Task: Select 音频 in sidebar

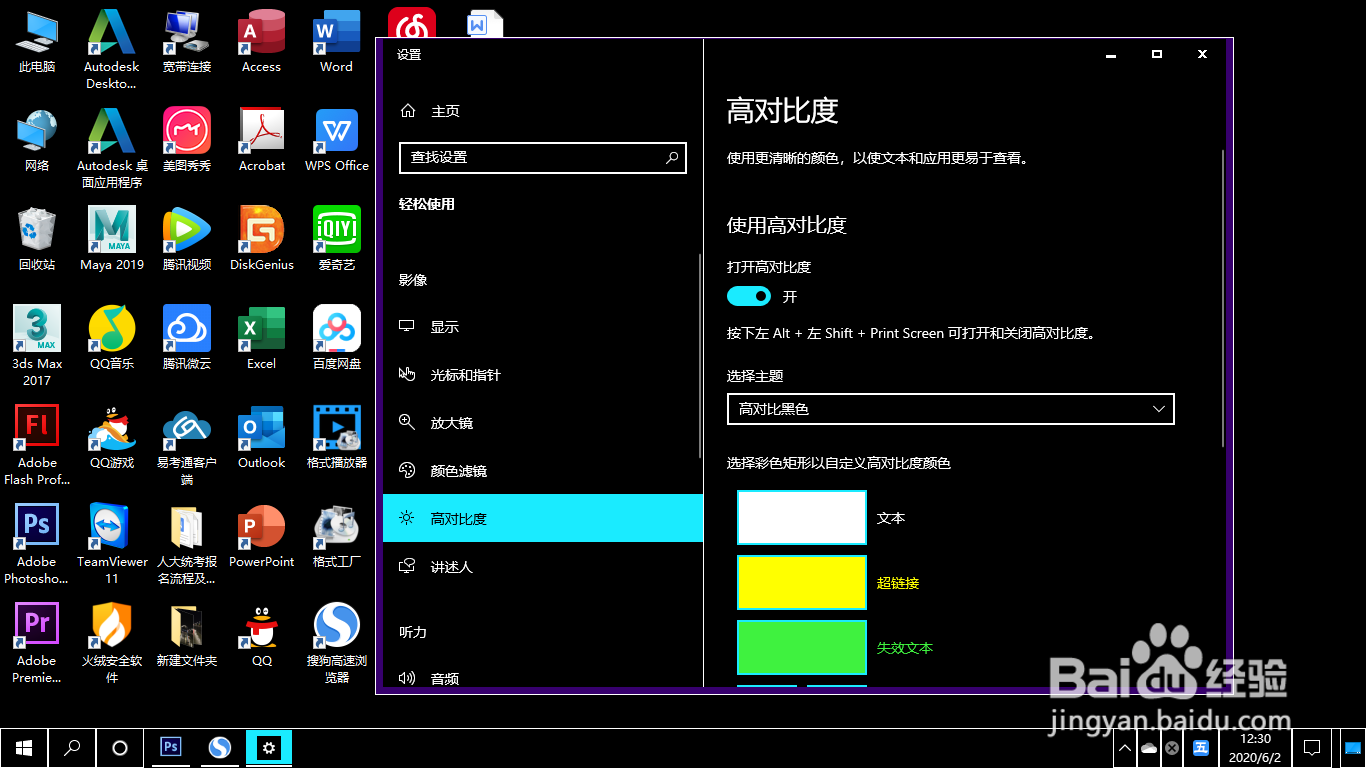Action: [x=543, y=678]
